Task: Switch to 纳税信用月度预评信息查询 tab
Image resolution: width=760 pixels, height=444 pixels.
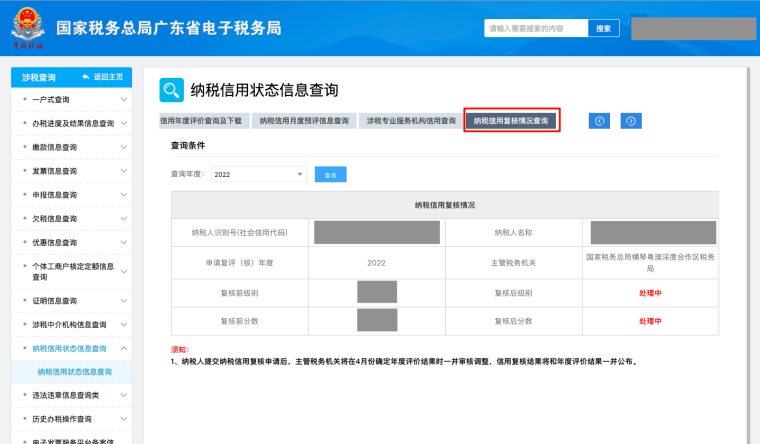Action: (304, 121)
